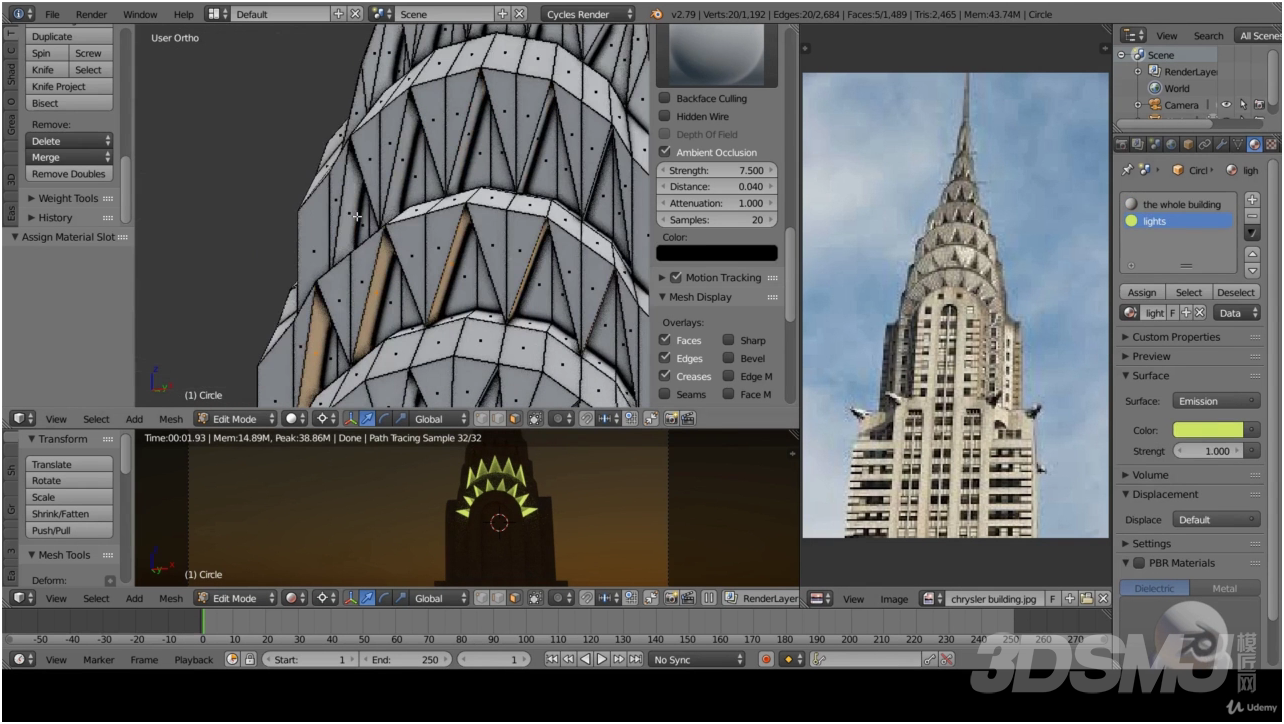Open Object tab (orange cube) in Properties
This screenshot has width=1284, height=724.
[1188, 144]
